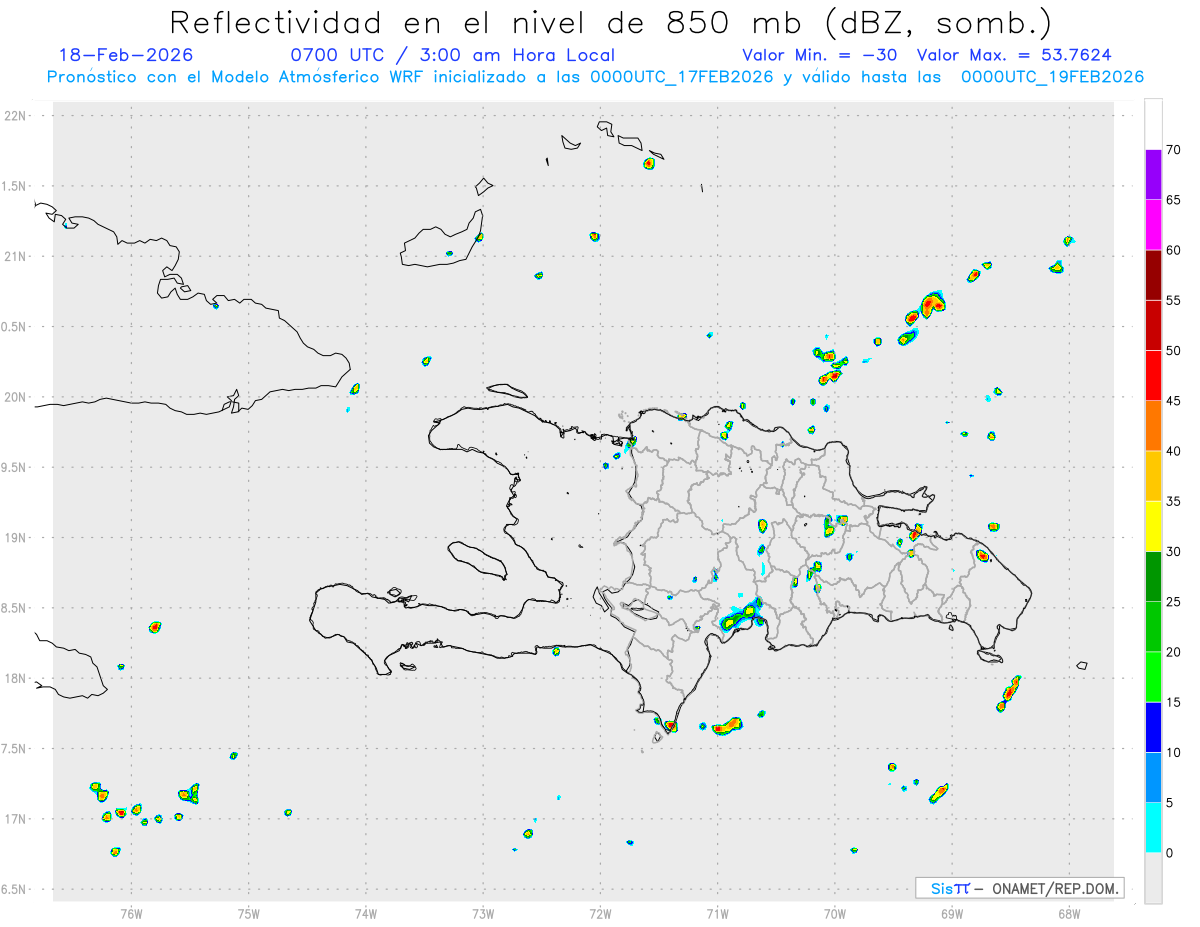Click the "76W" longitude axis label
The width and height of the screenshot is (1200, 927).
pyautogui.click(x=131, y=913)
